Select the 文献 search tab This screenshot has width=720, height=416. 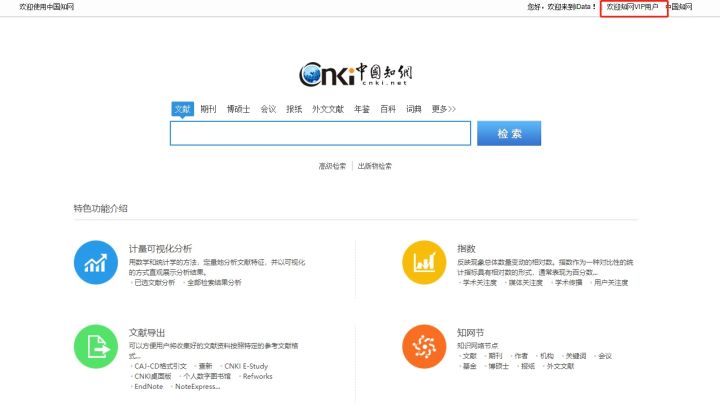[182, 109]
